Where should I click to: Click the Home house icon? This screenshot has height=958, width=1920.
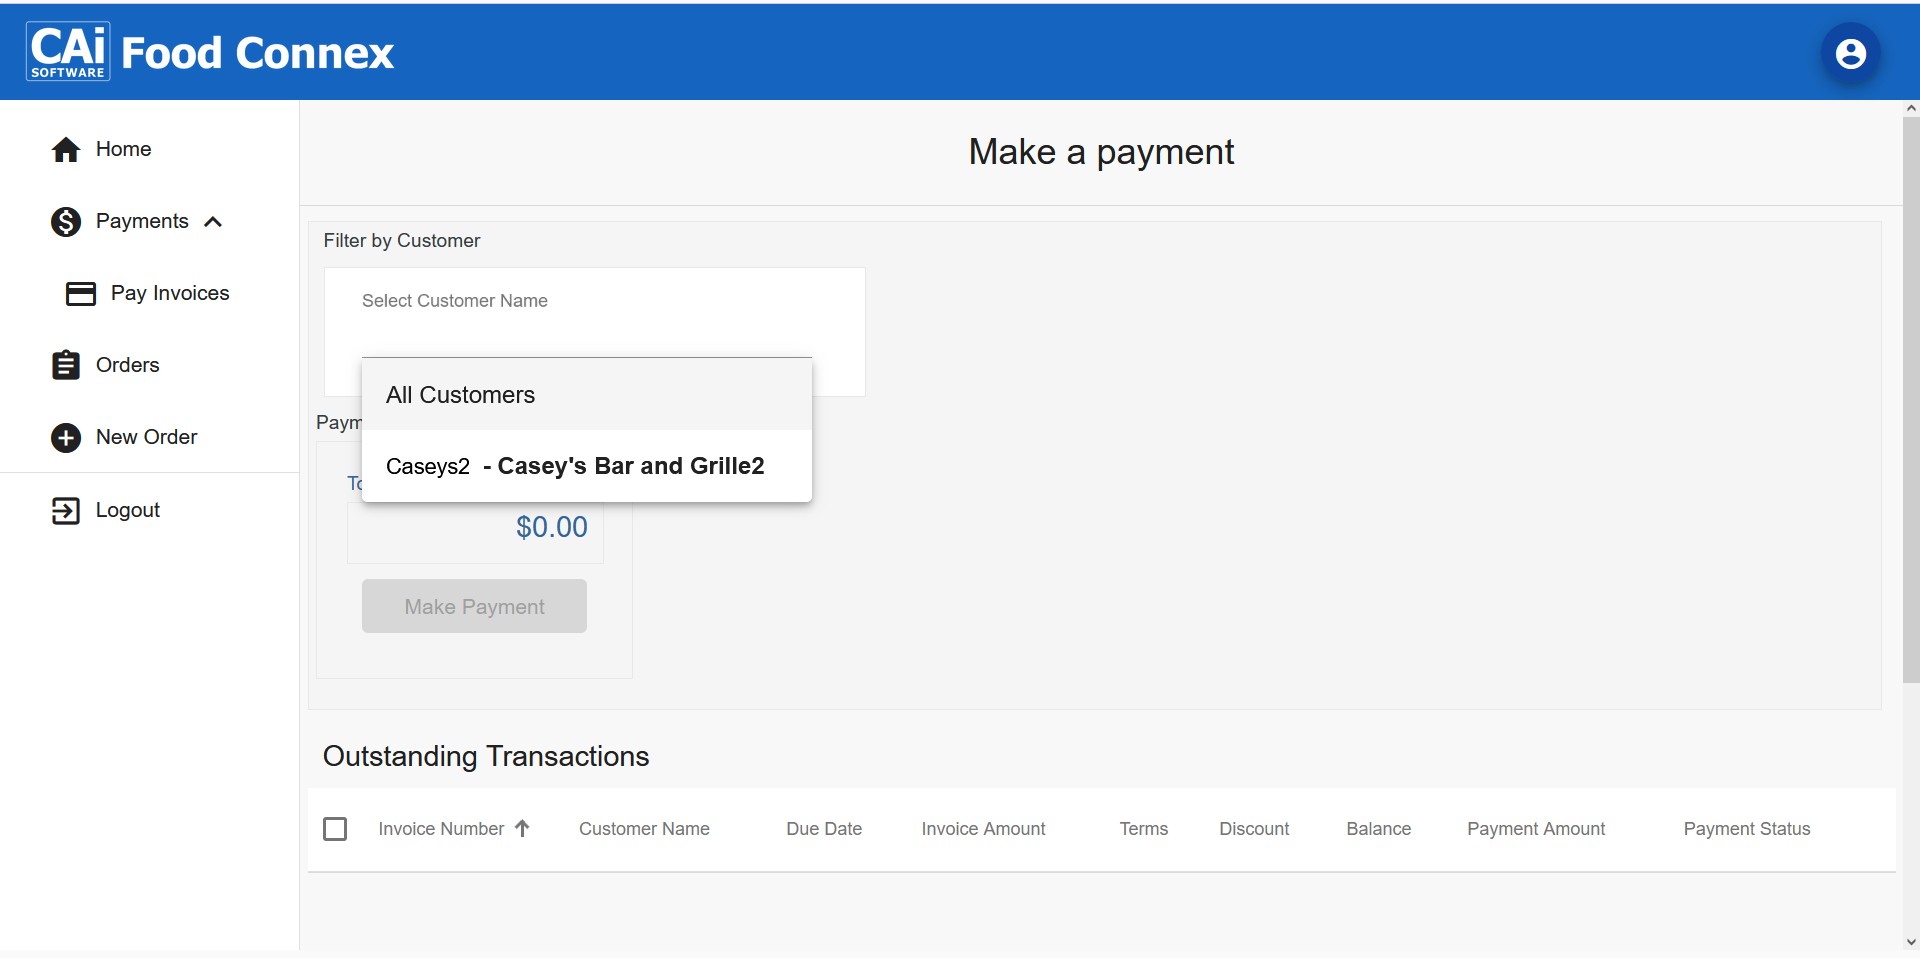66,150
